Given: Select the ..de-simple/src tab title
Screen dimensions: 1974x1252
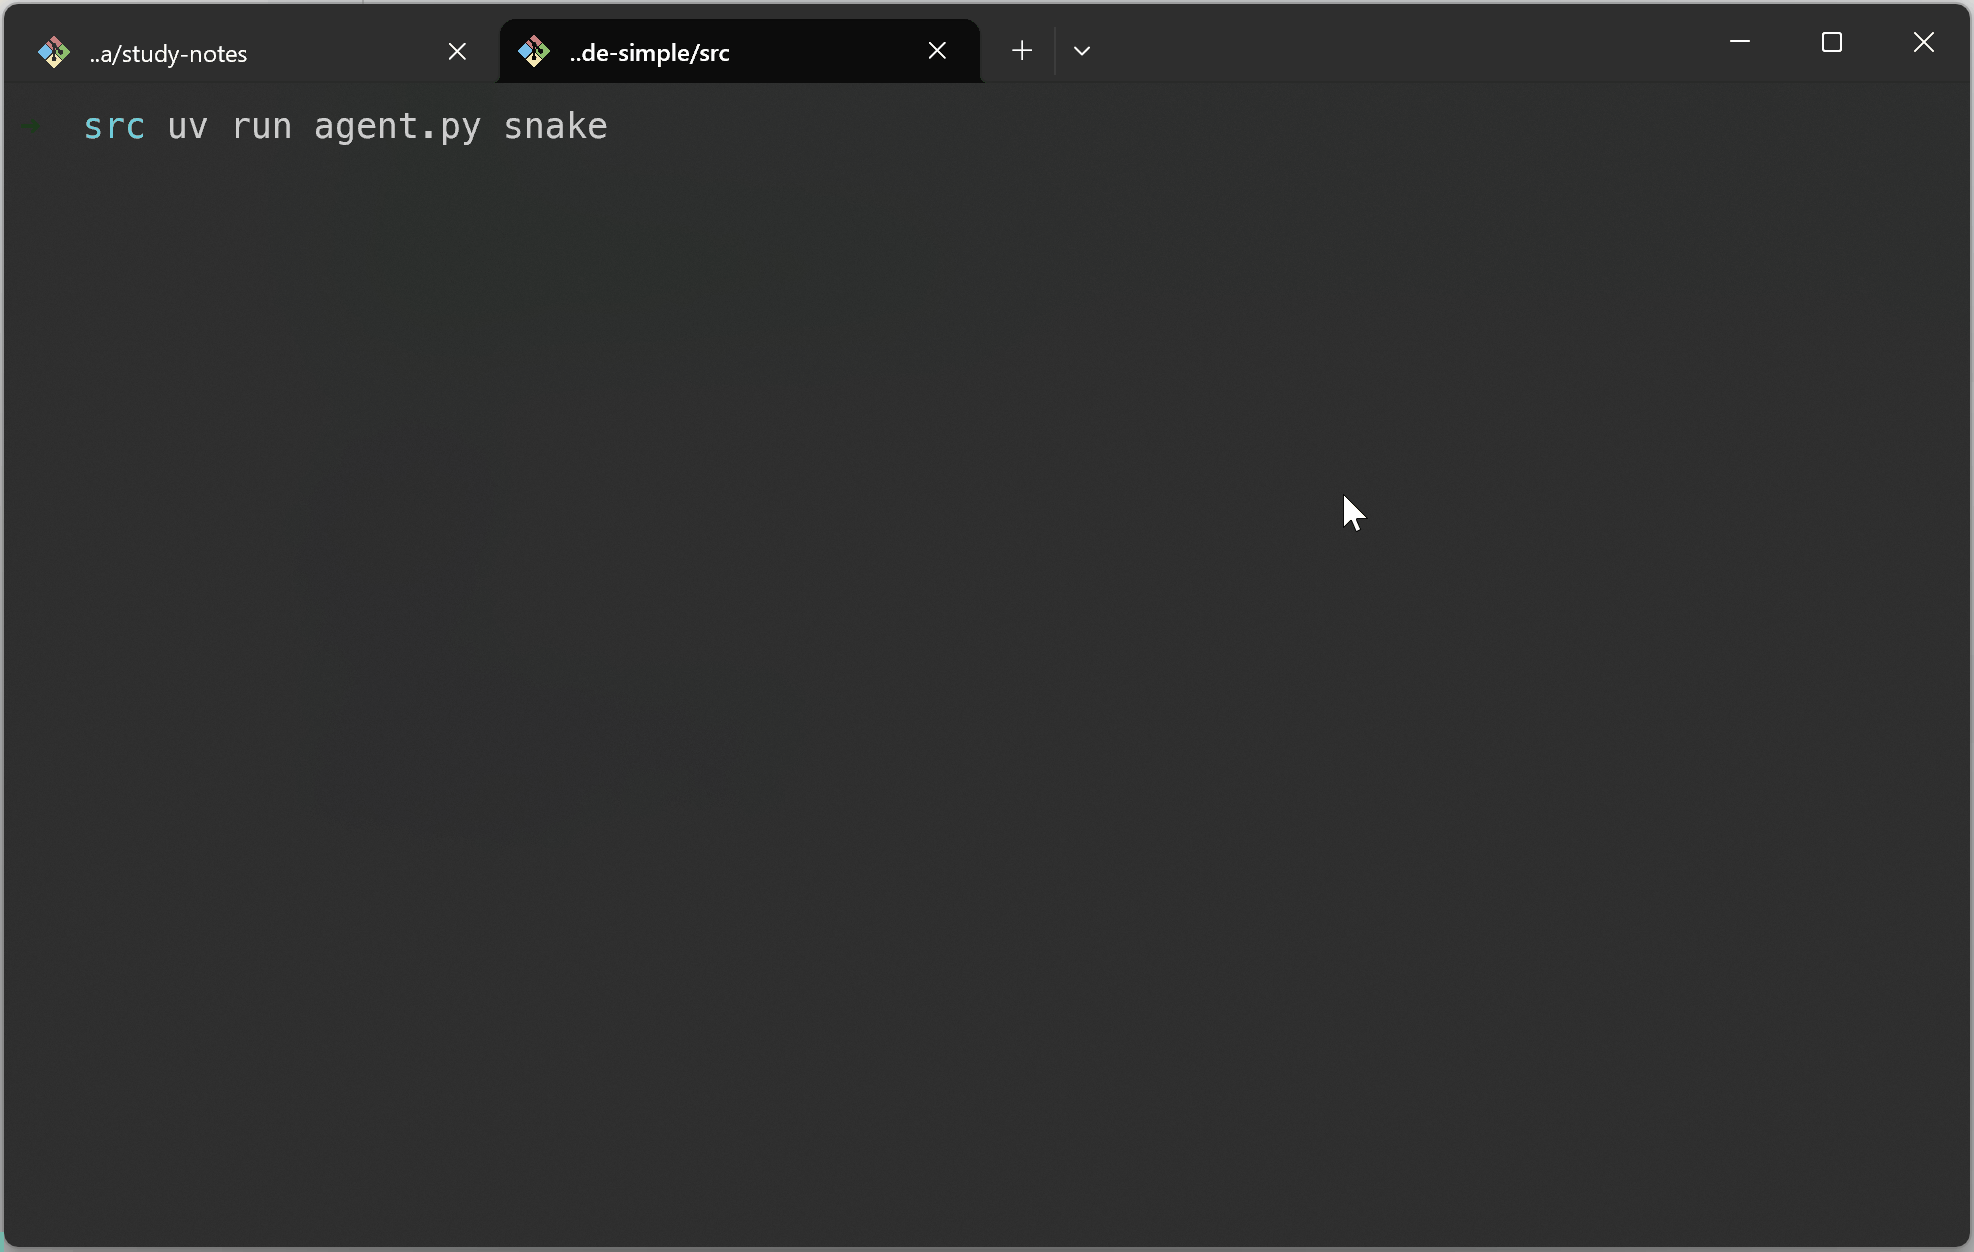Looking at the screenshot, I should (649, 53).
